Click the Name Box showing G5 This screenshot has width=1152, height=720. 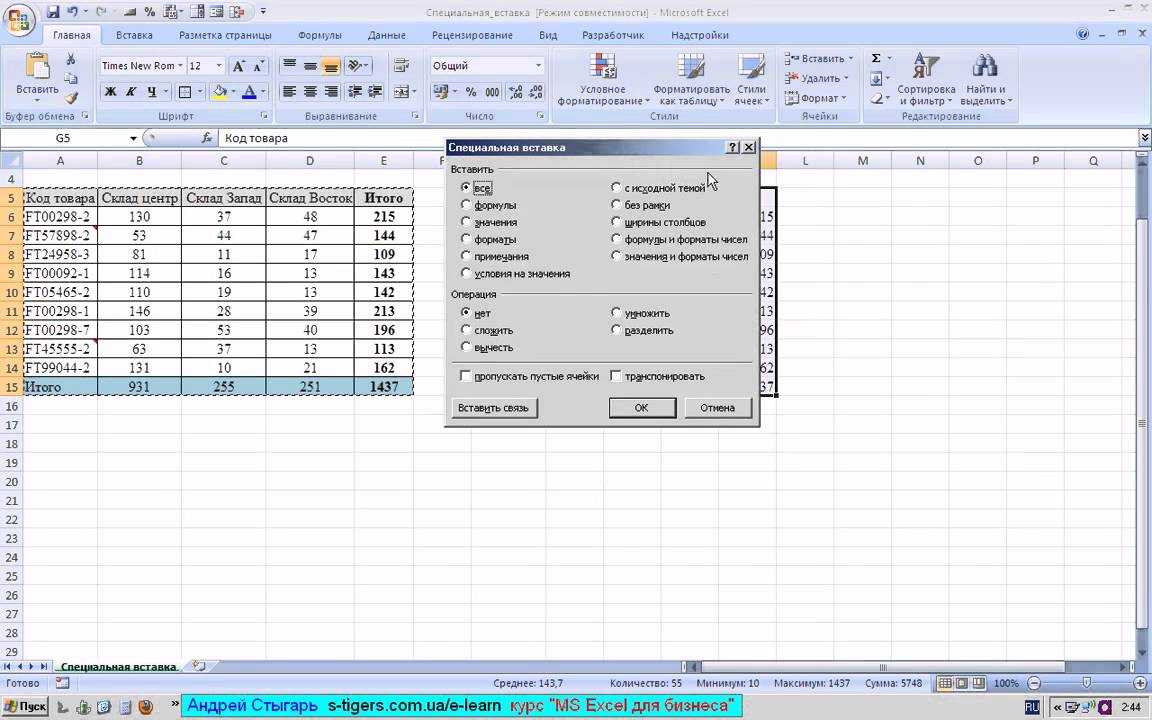pyautogui.click(x=63, y=138)
